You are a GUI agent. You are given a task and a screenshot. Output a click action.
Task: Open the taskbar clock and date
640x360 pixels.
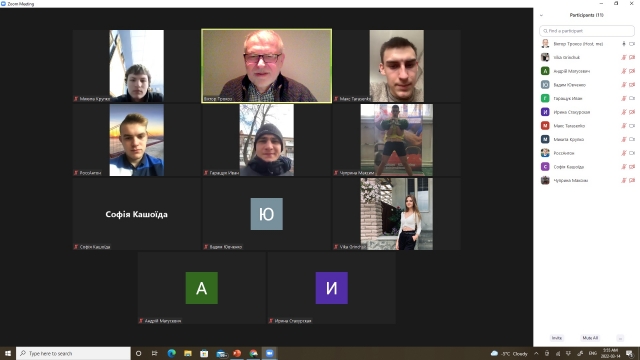610,353
